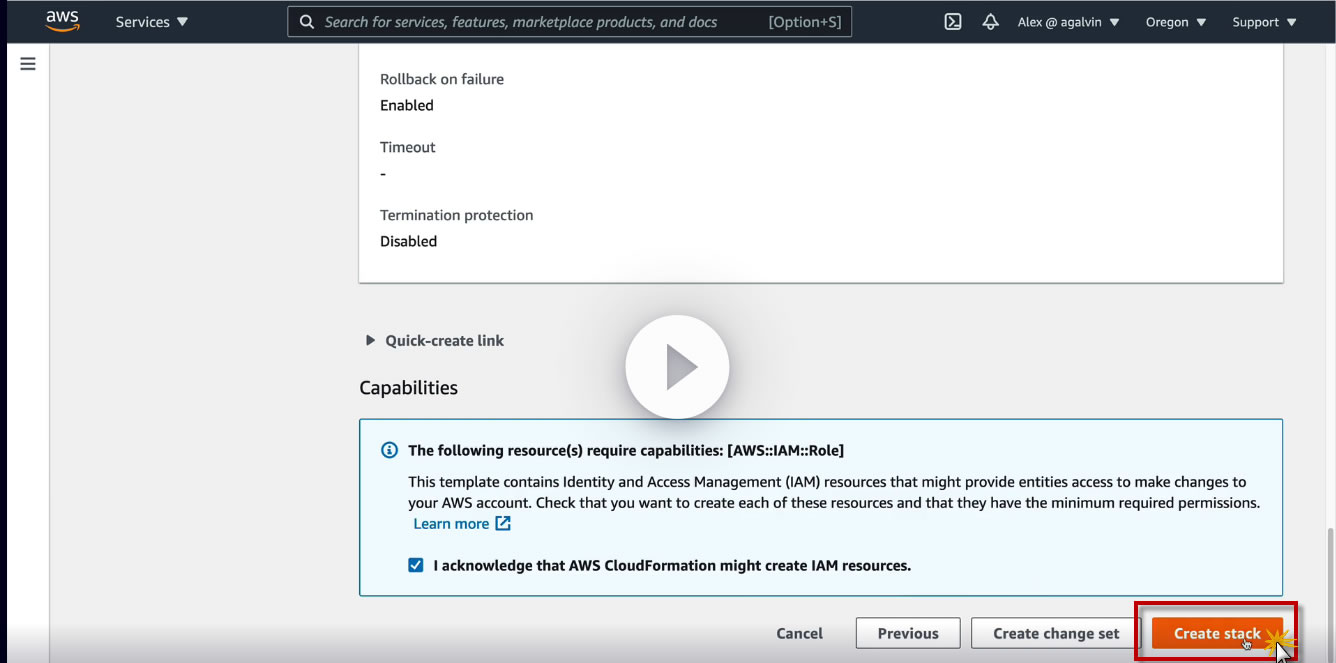Open the hamburger side navigation menu

[x=28, y=64]
